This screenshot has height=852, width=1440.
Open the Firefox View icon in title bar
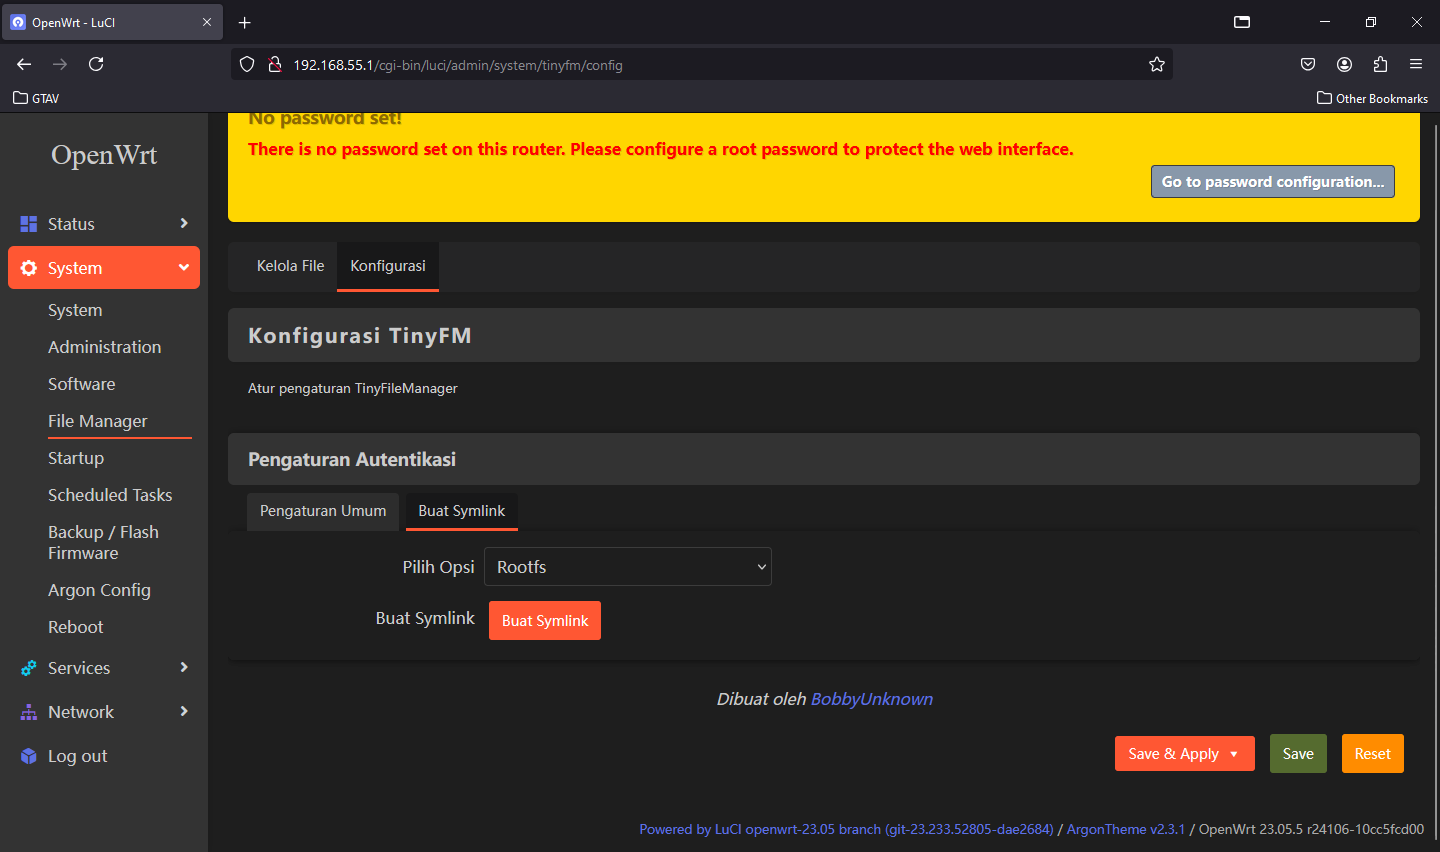(x=1242, y=22)
